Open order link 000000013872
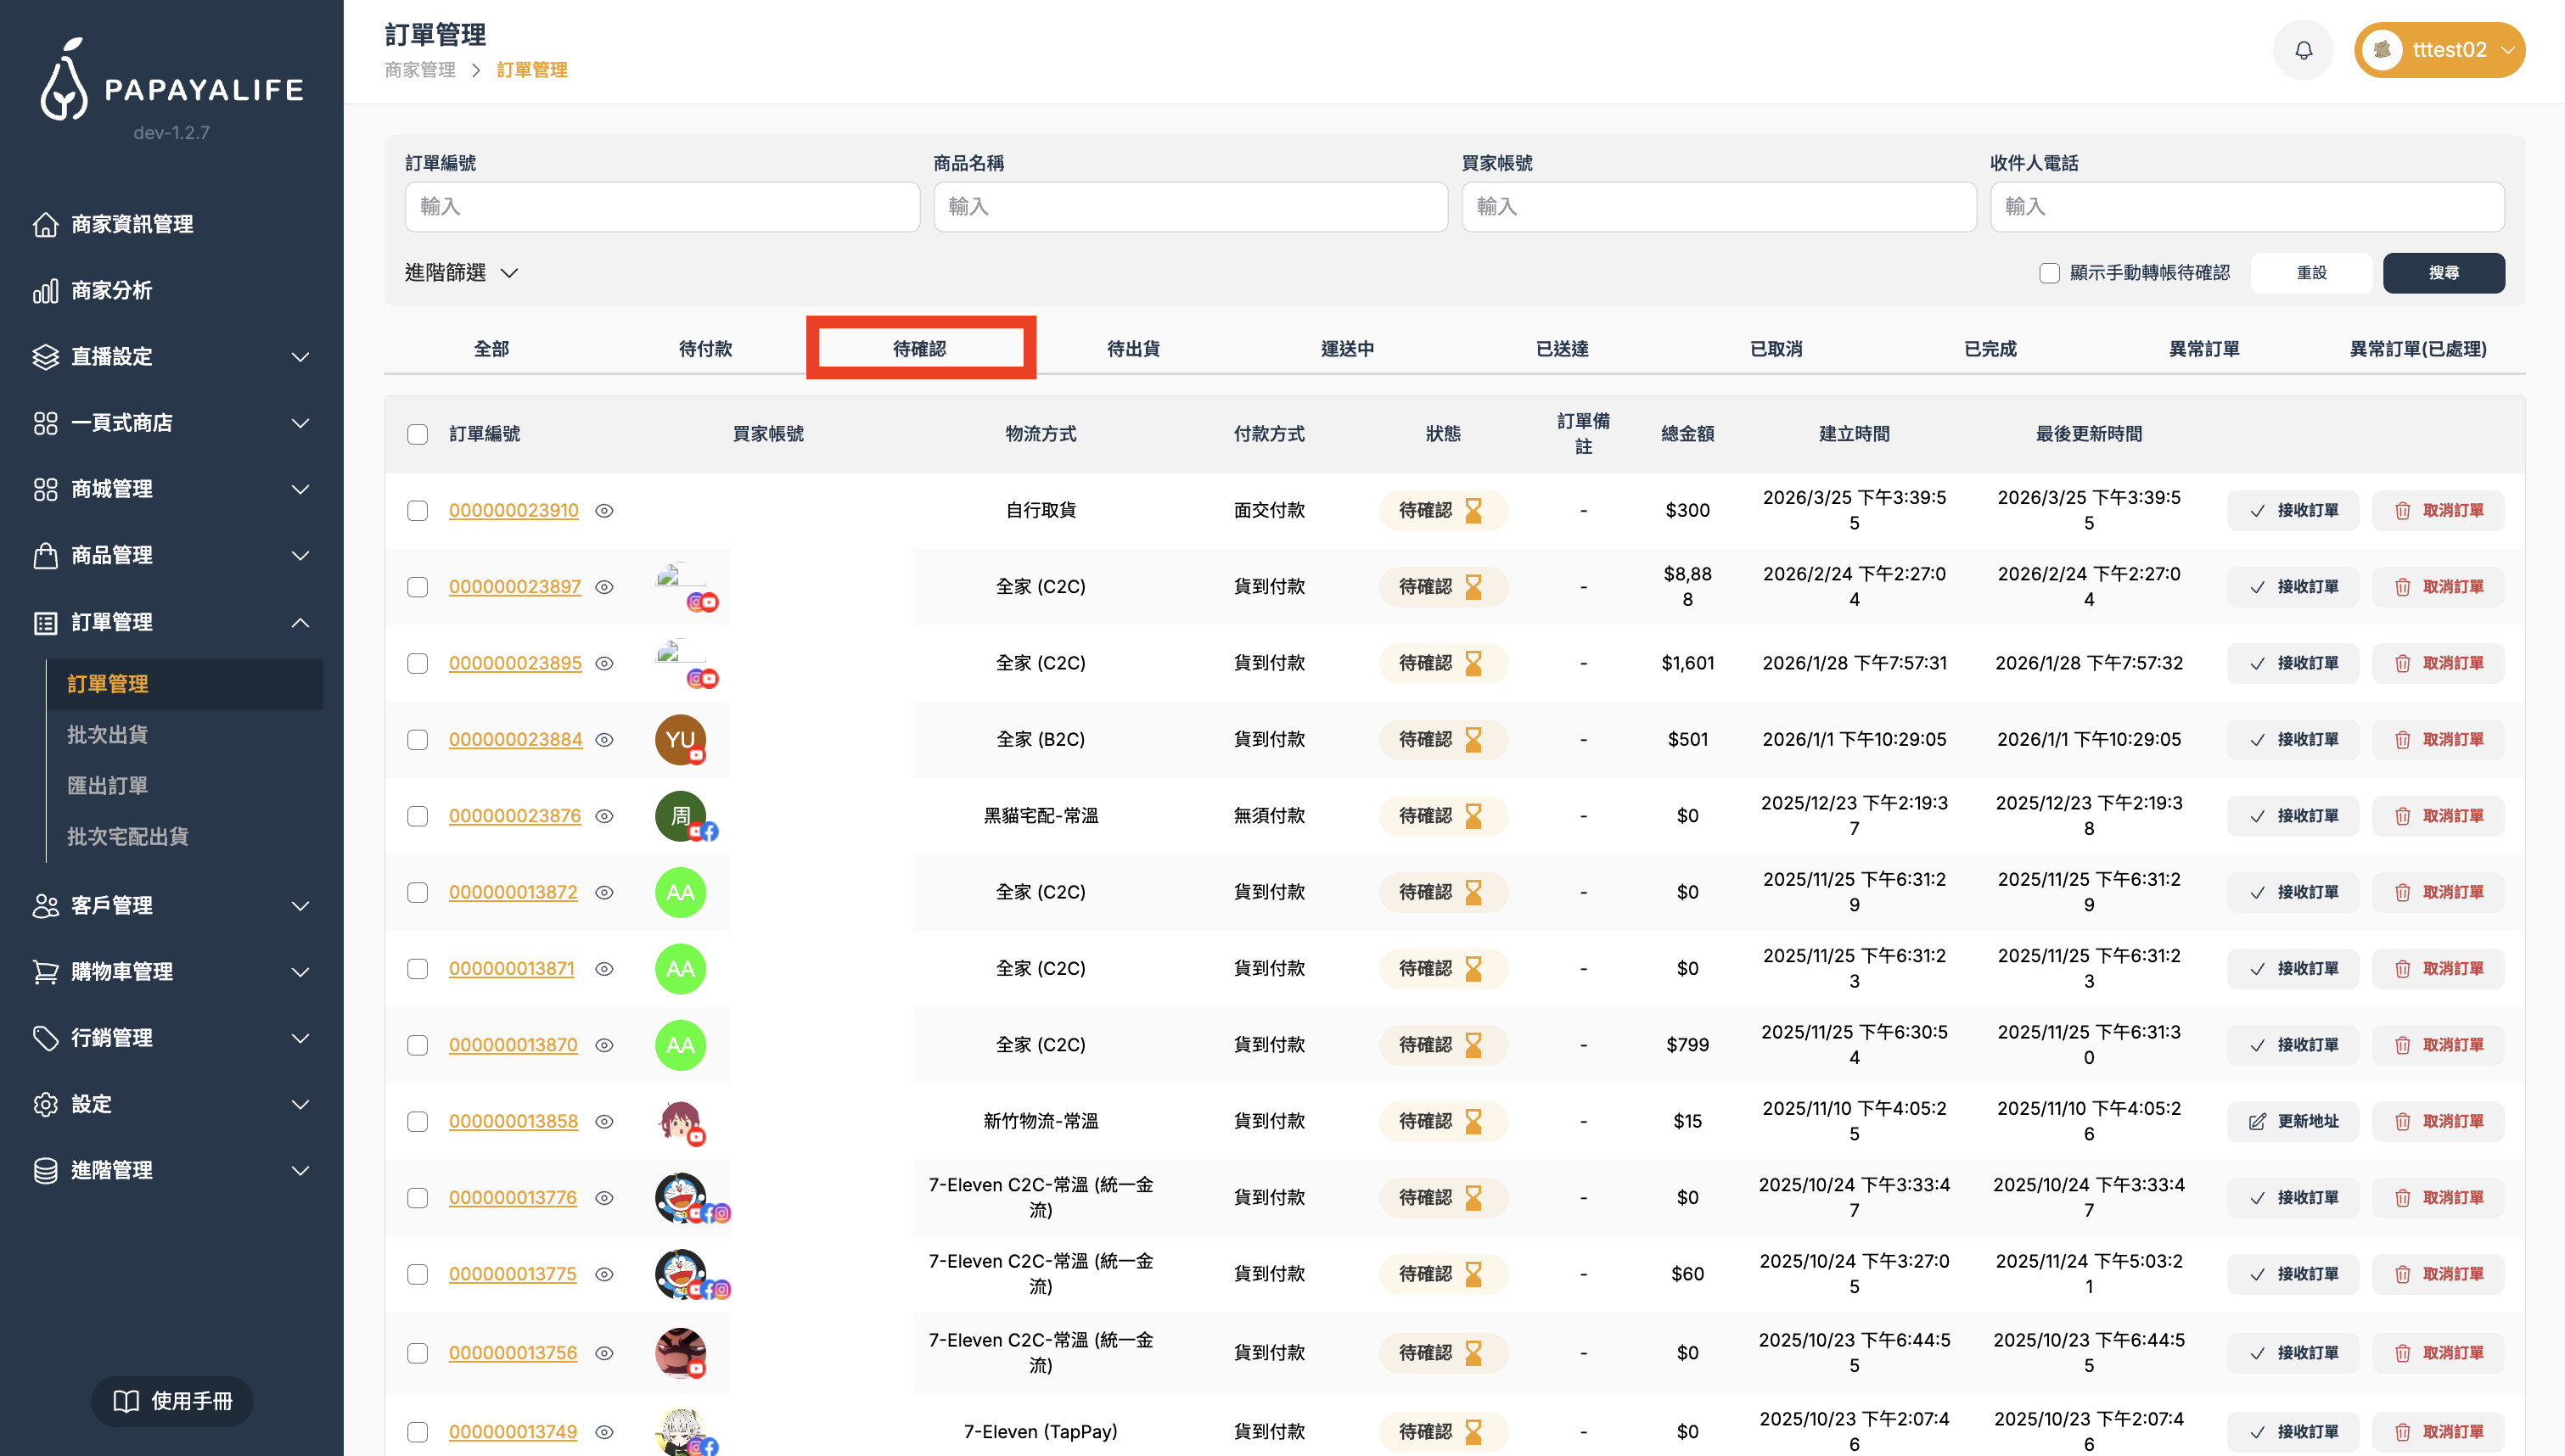This screenshot has height=1456, width=2565. point(513,892)
